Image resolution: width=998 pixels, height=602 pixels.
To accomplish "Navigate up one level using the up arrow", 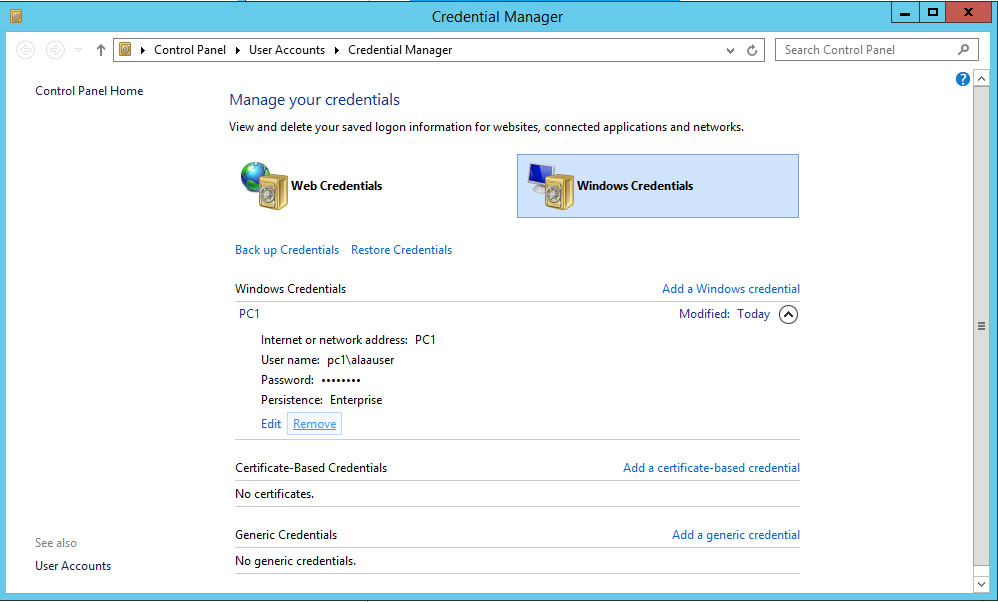I will pyautogui.click(x=97, y=49).
